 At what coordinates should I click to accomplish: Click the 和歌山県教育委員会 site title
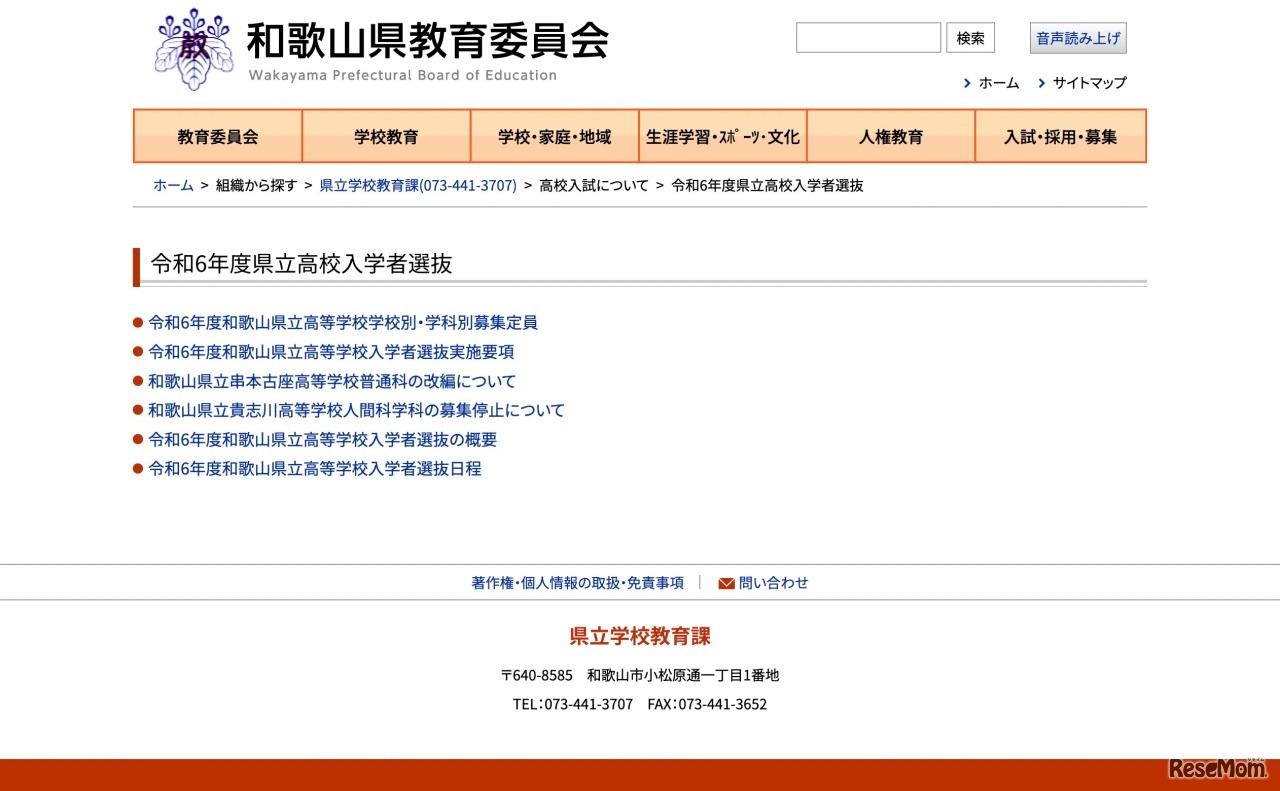coord(428,41)
